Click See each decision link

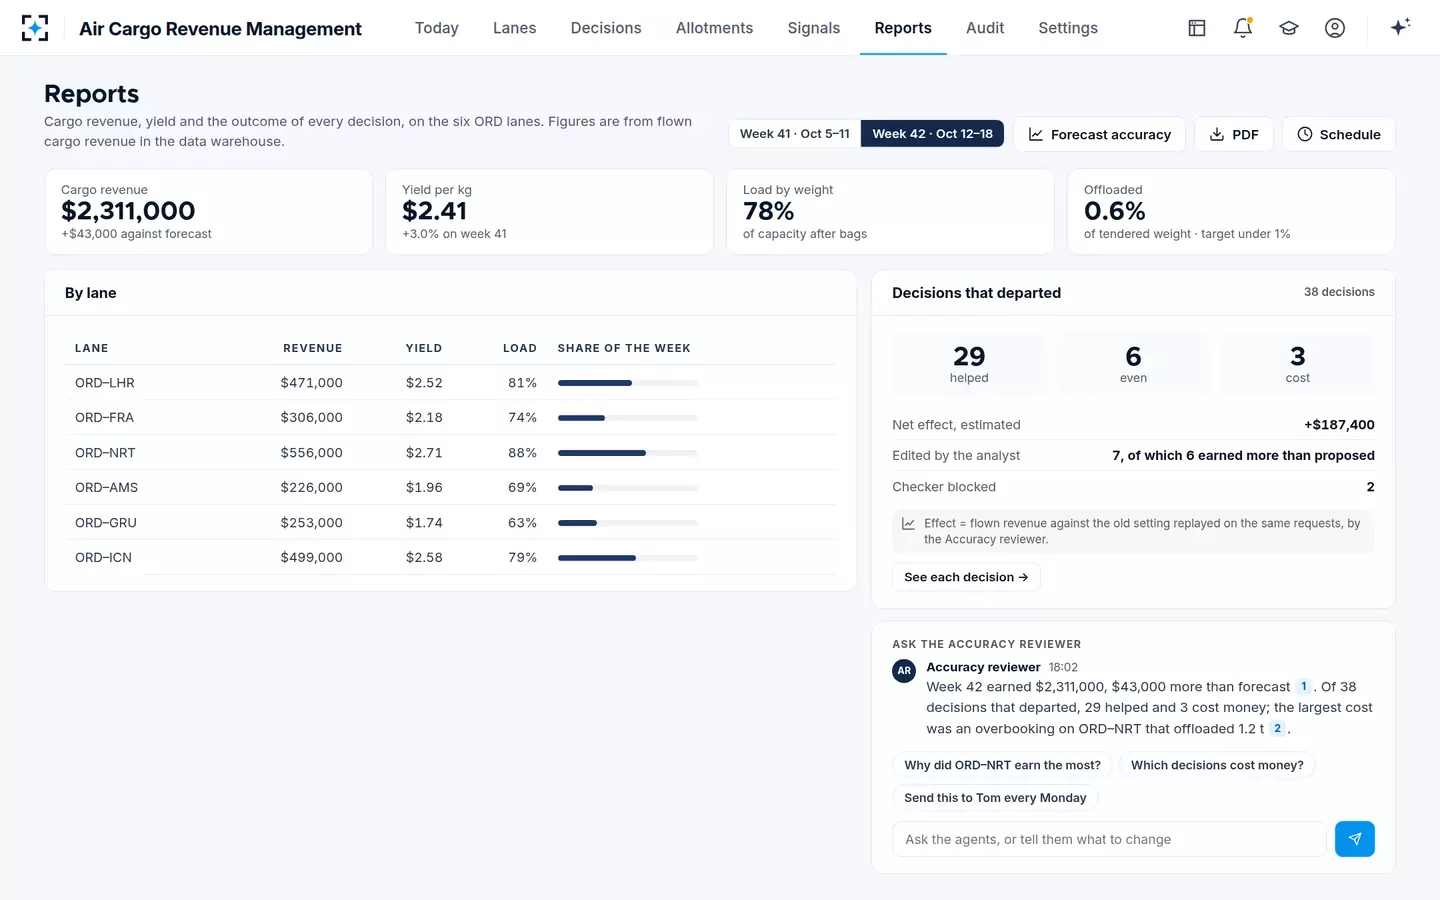[x=966, y=577]
